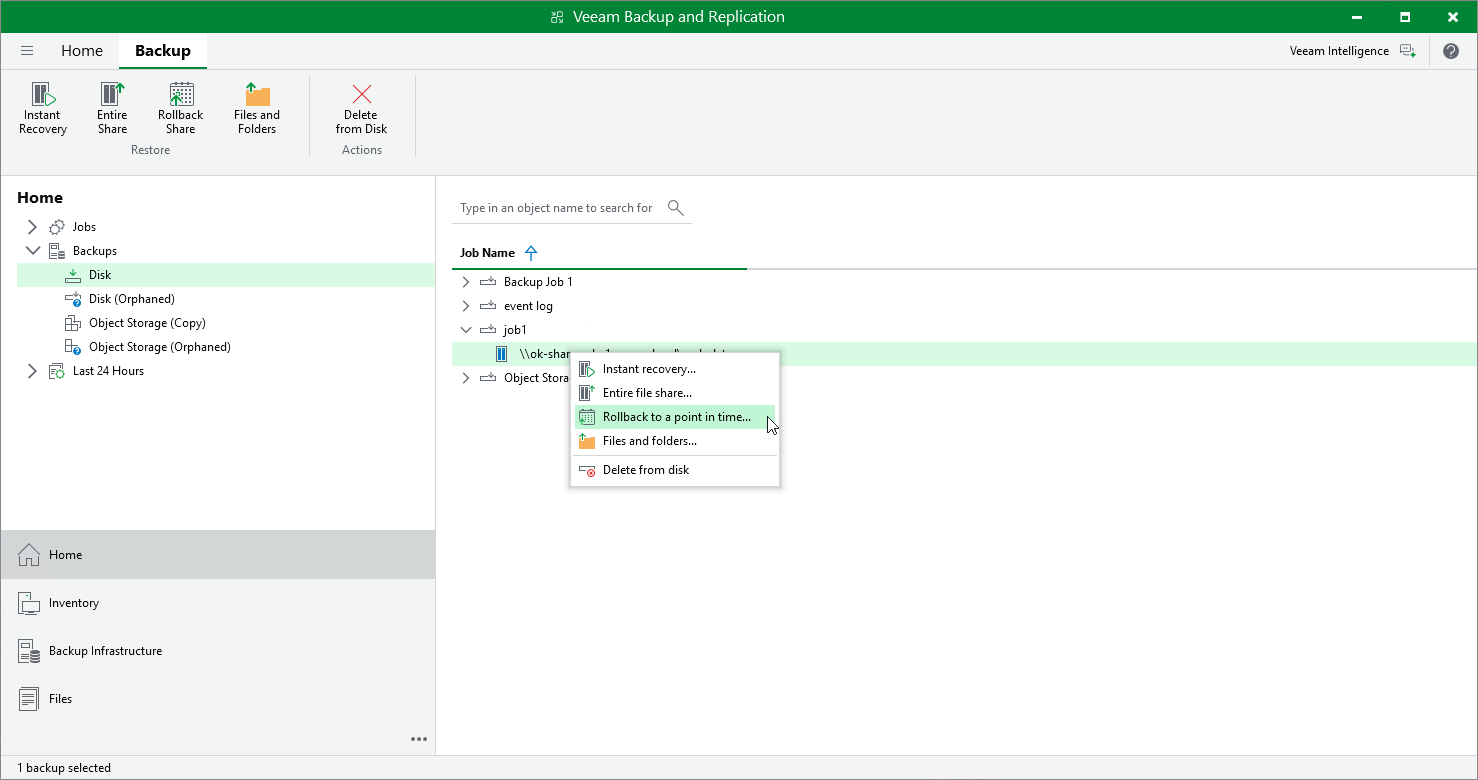Expand the Backup Job 1 row

click(465, 282)
